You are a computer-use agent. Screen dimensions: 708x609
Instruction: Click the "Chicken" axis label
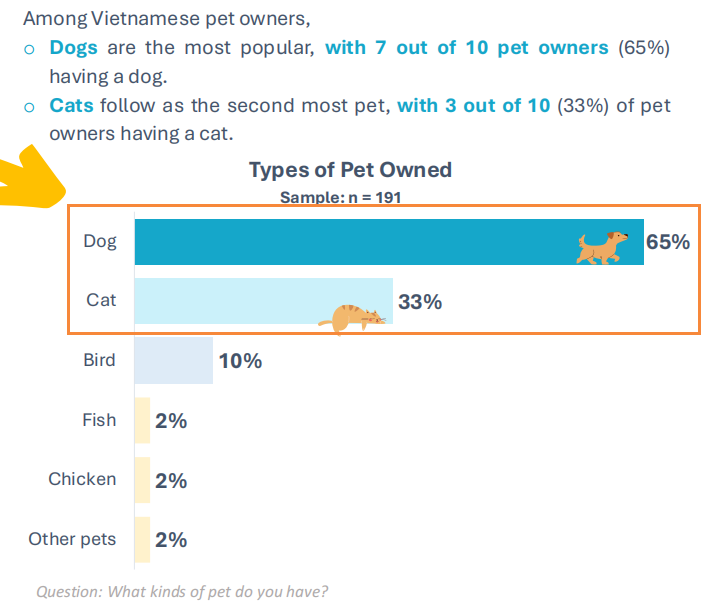coord(82,479)
